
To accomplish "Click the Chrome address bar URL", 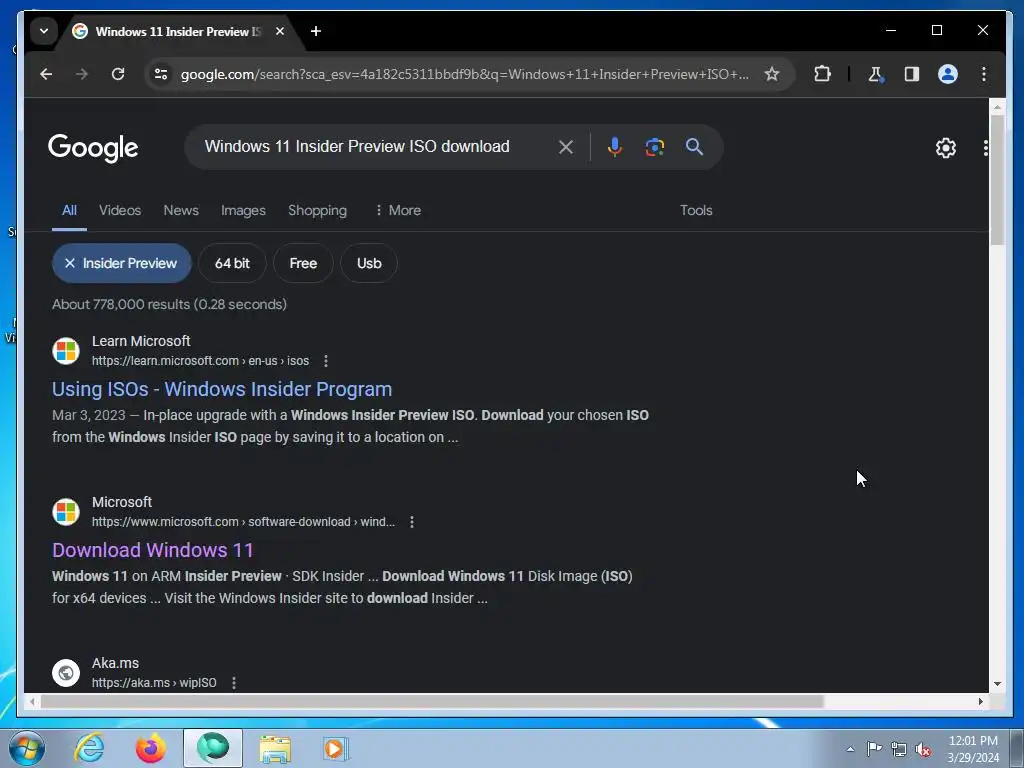I will (x=464, y=74).
